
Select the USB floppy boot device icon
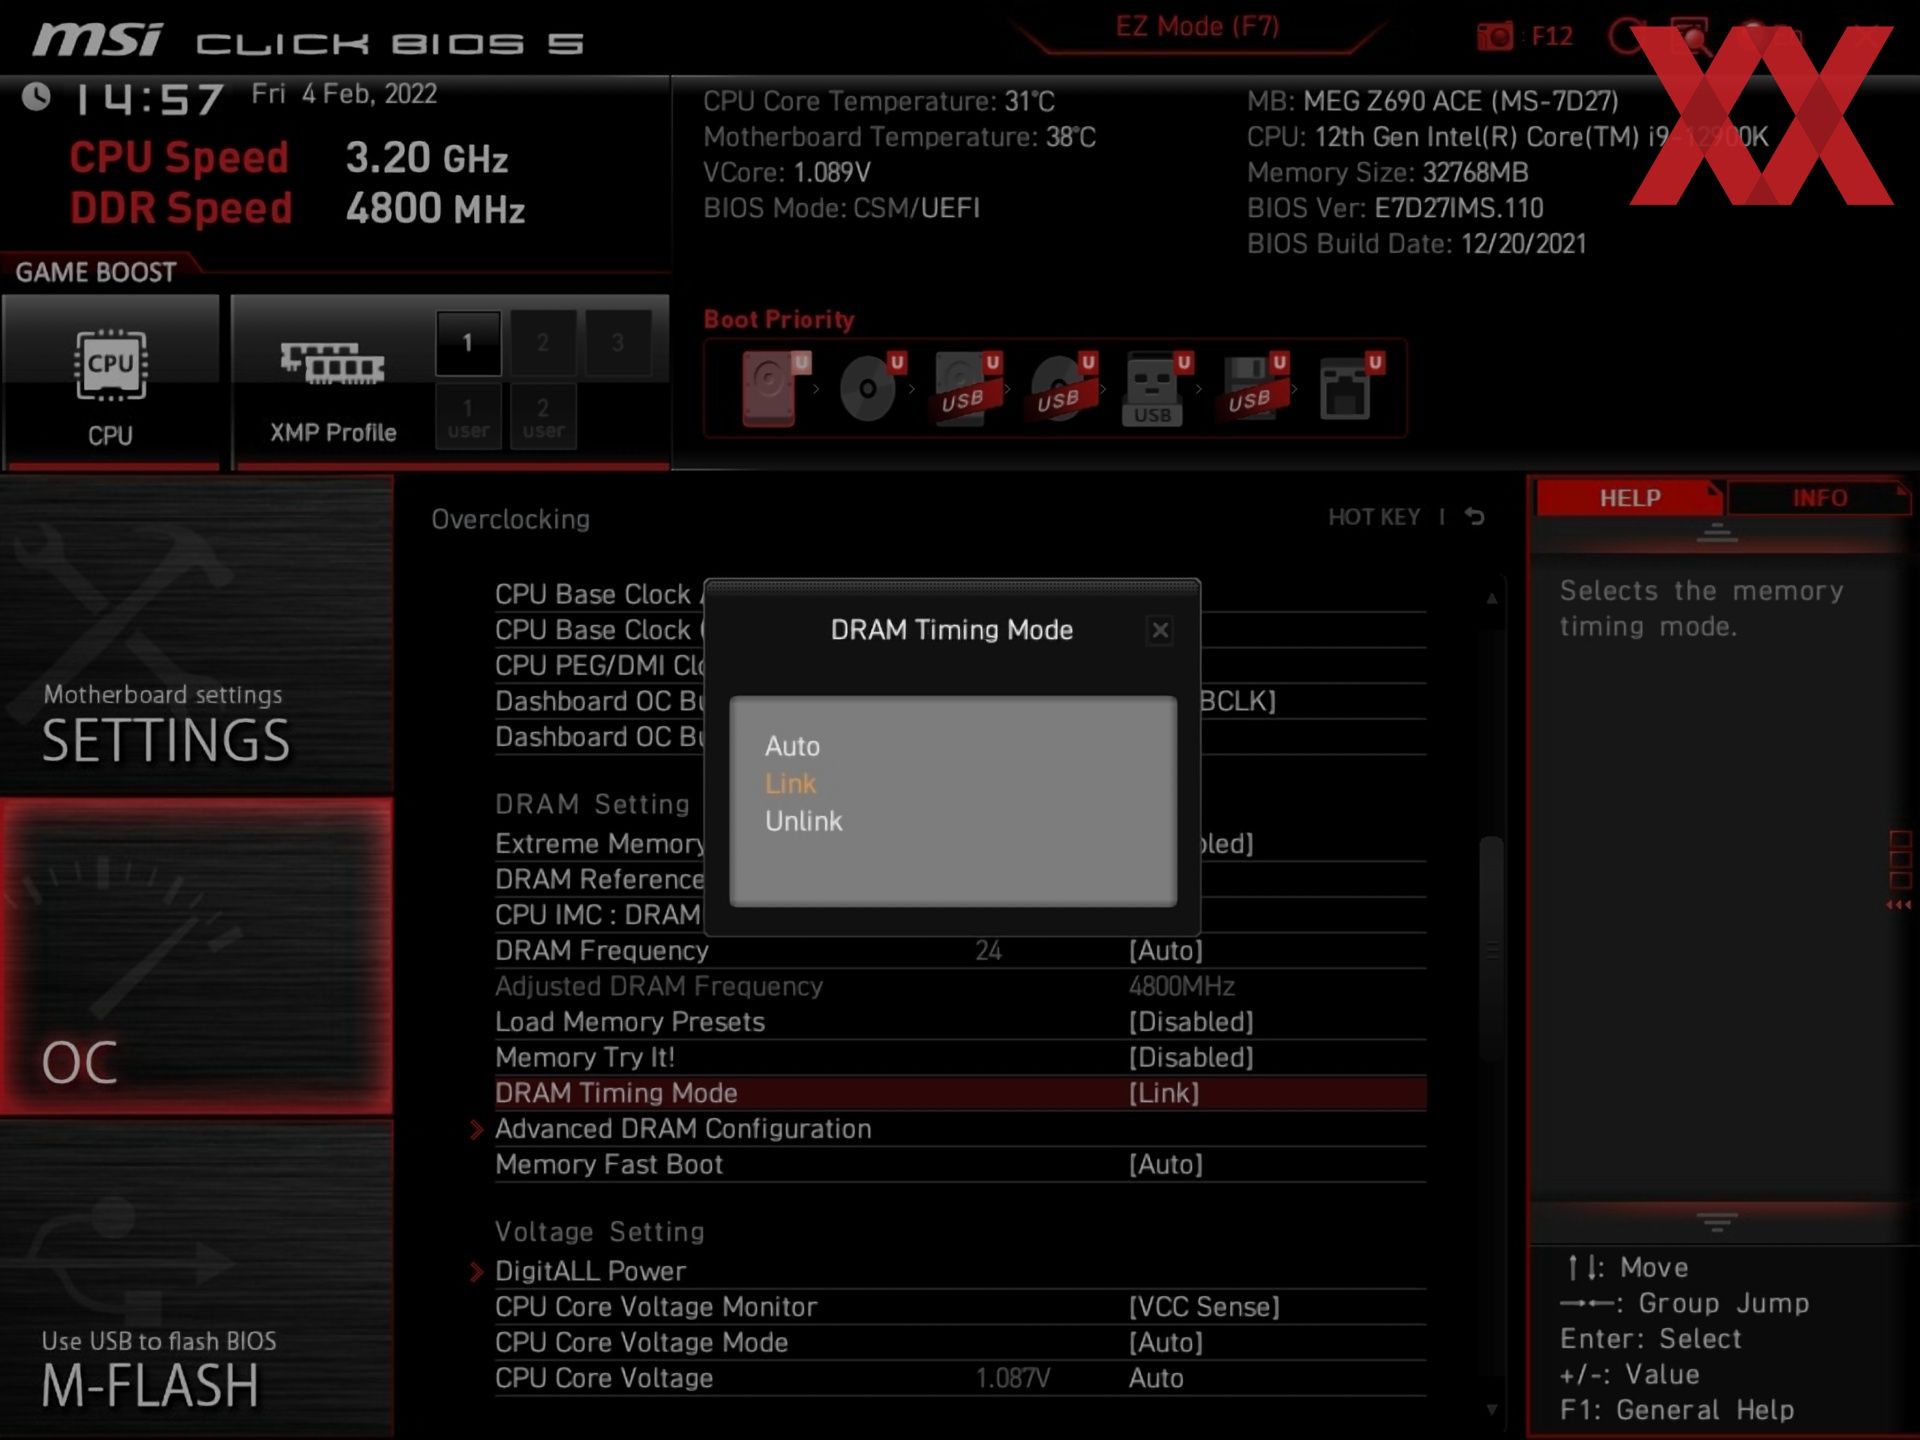1252,388
